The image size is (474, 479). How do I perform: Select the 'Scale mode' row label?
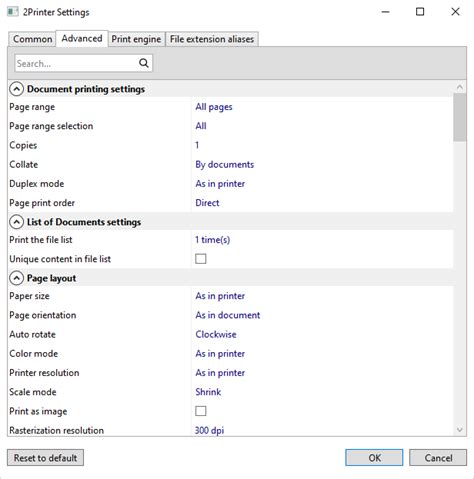(x=33, y=392)
